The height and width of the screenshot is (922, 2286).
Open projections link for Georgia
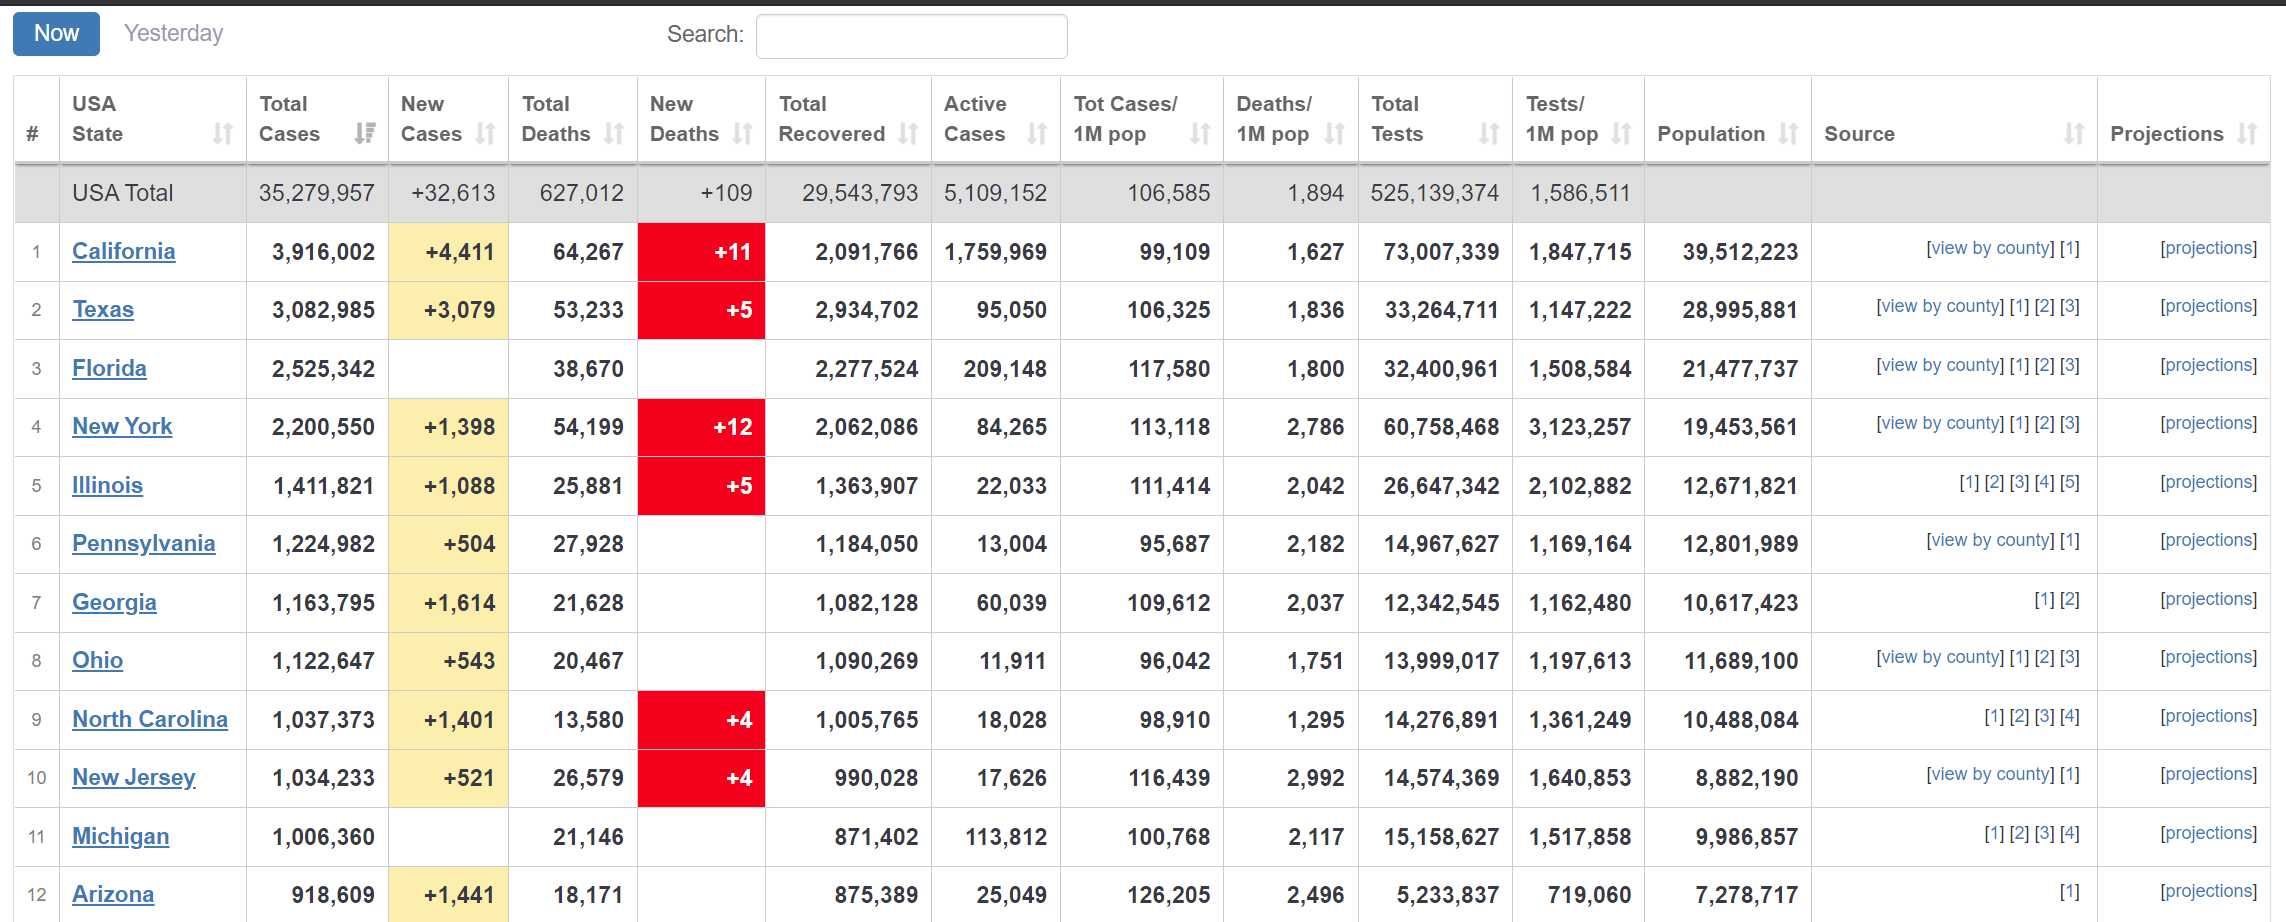pyautogui.click(x=2208, y=600)
